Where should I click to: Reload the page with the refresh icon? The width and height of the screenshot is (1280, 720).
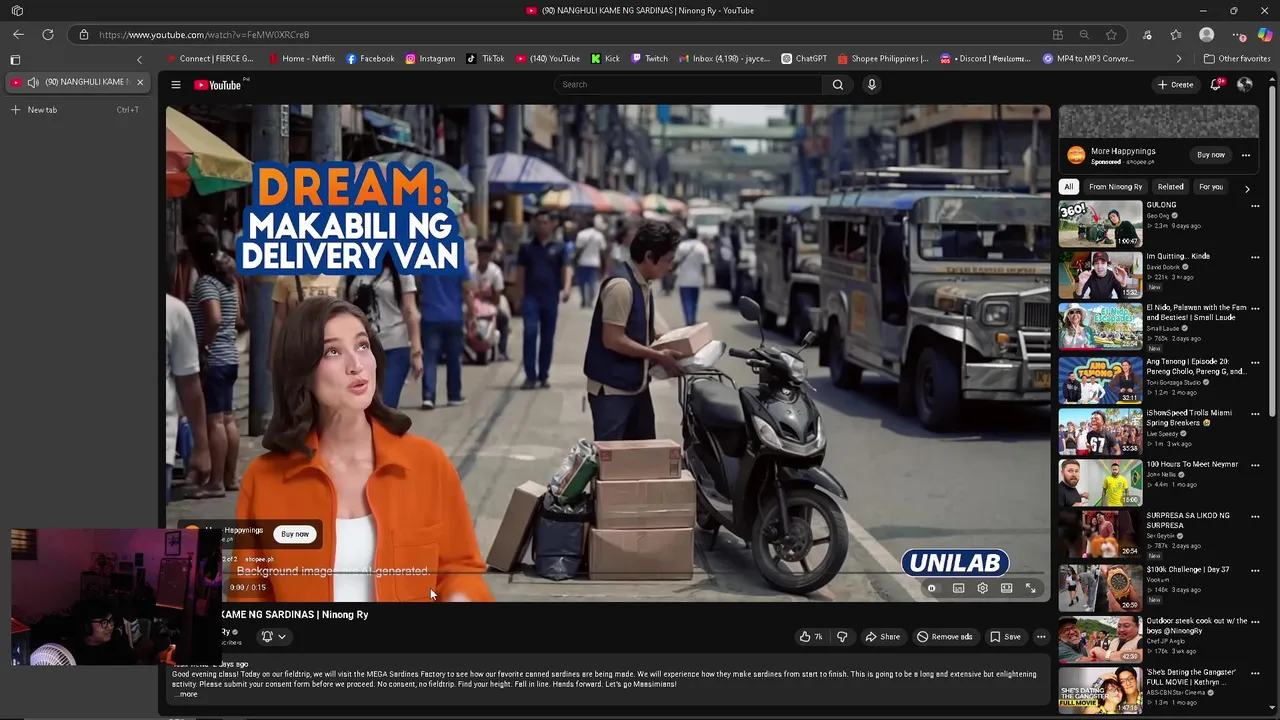point(47,35)
